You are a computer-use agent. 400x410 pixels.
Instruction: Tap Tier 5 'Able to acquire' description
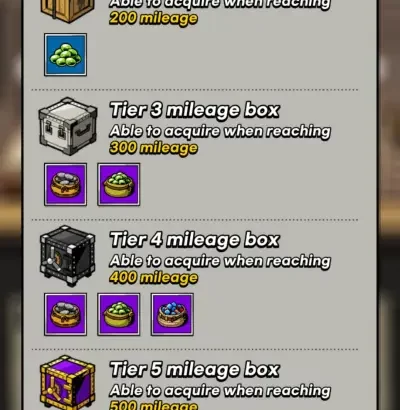(x=220, y=391)
